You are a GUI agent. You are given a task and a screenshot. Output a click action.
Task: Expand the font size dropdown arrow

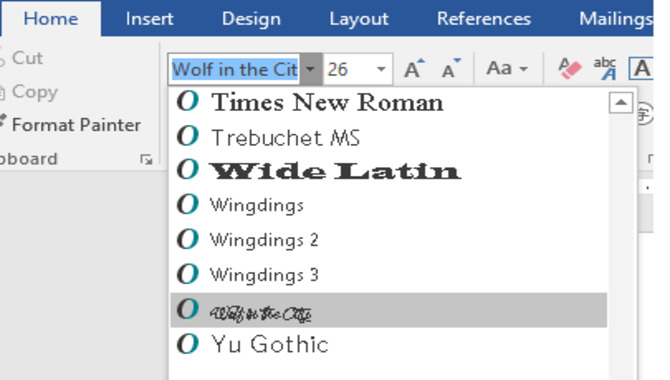(x=381, y=69)
